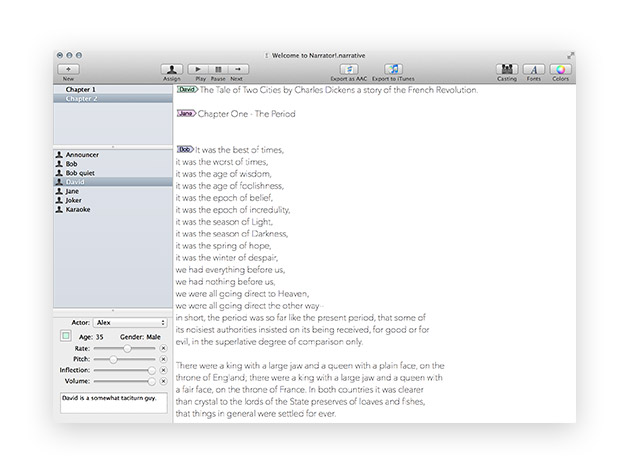Click the splitter handle below the chapter list
The width and height of the screenshot is (630, 473).
pos(113,147)
